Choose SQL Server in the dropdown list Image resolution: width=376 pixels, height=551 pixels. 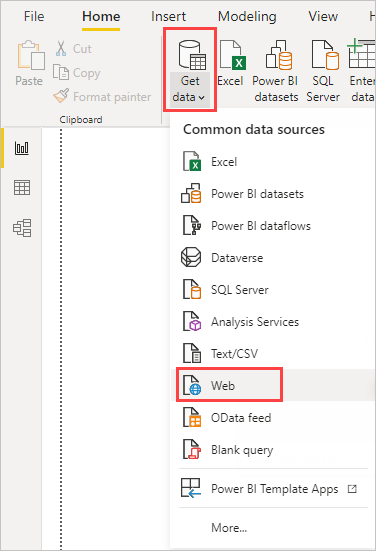pyautogui.click(x=272, y=290)
